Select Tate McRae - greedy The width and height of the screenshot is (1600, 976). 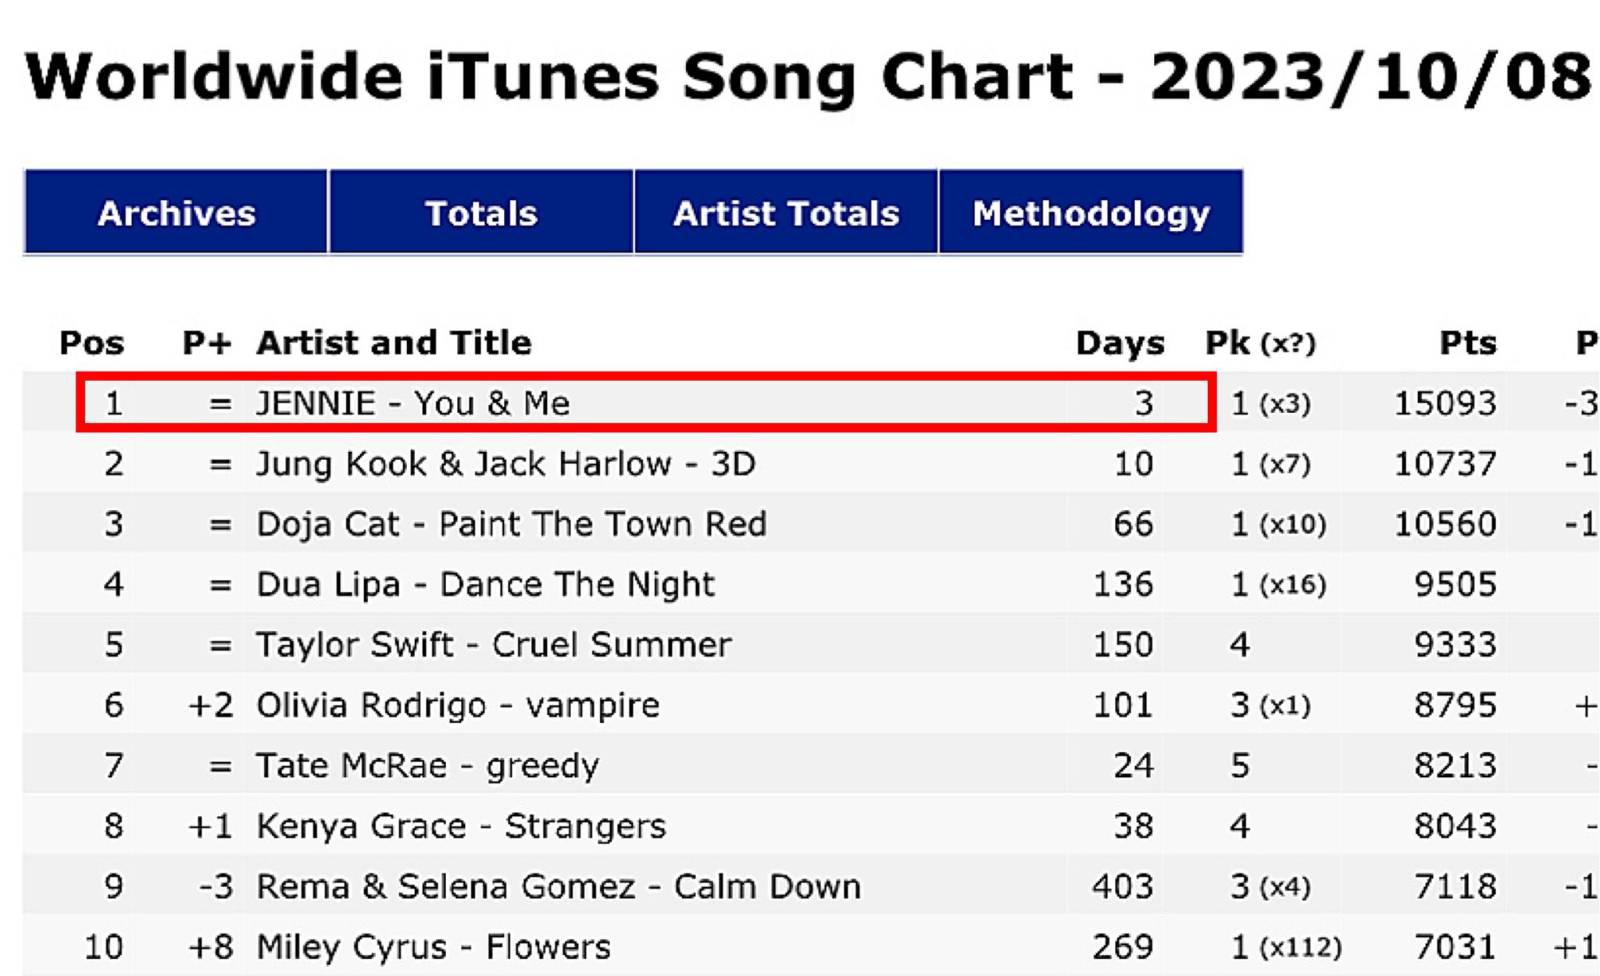[428, 766]
